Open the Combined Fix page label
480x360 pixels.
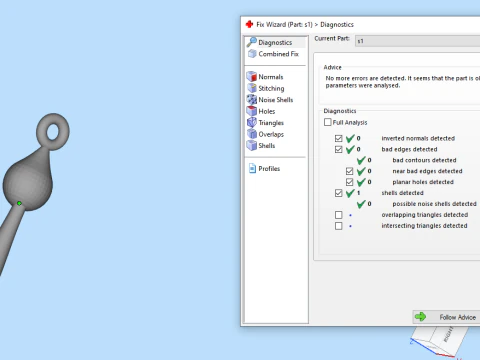(x=279, y=54)
